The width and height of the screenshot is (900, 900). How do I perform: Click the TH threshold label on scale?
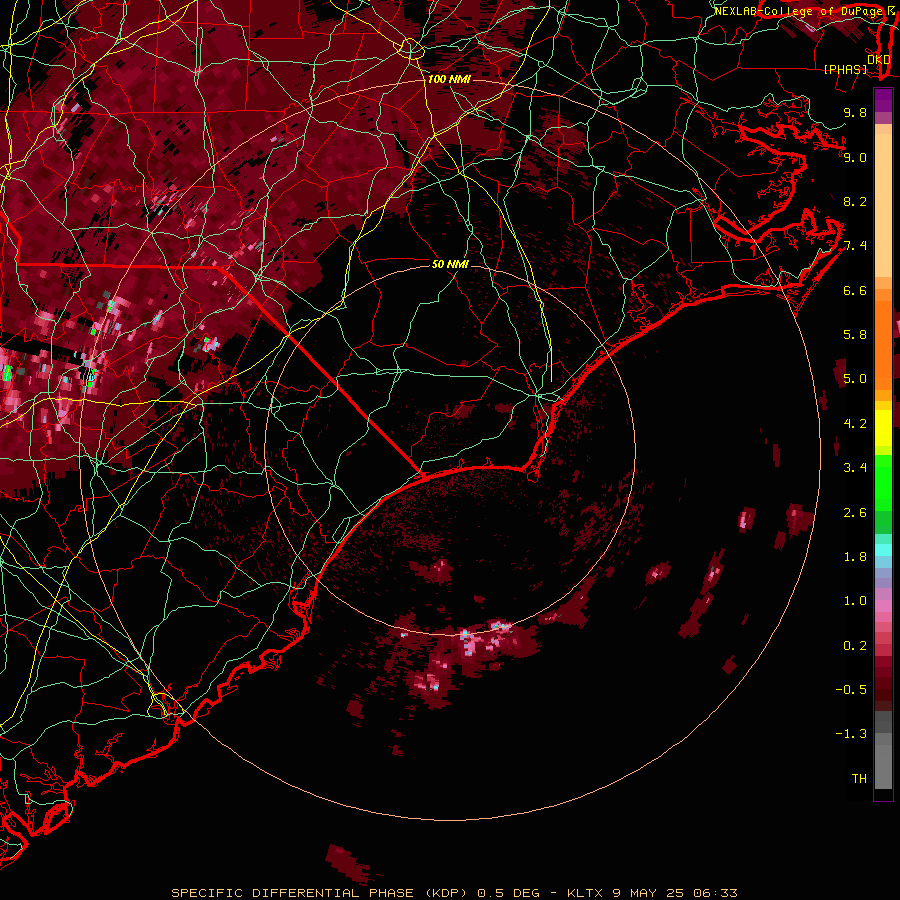859,779
